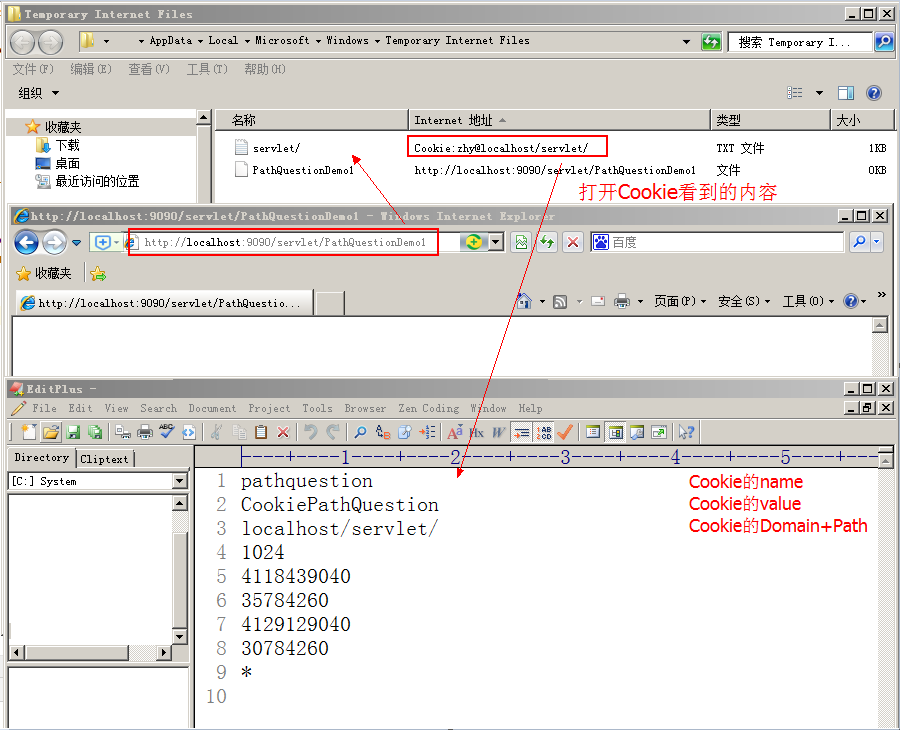Toggle Word Wrap W icon in EditPlus
Viewport: 900px width, 730px height.
click(498, 432)
